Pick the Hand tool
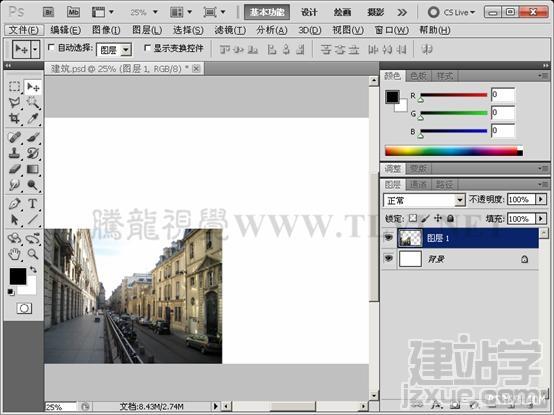Screen dimensions: 554x415 click(x=14, y=254)
